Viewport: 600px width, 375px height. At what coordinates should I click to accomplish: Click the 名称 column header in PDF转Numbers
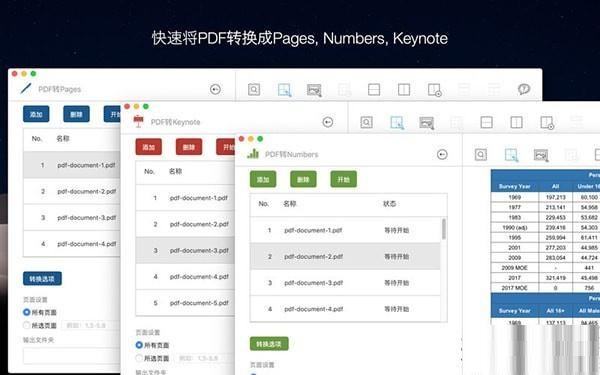[x=290, y=204]
